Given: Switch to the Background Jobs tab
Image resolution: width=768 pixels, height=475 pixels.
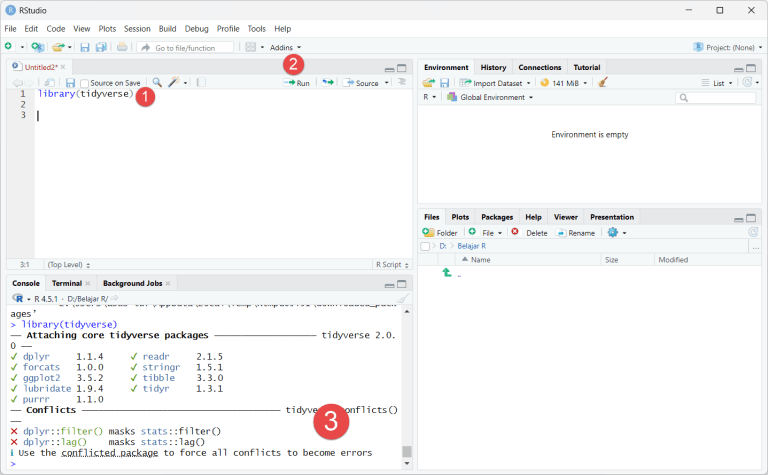Looking at the screenshot, I should click(132, 284).
